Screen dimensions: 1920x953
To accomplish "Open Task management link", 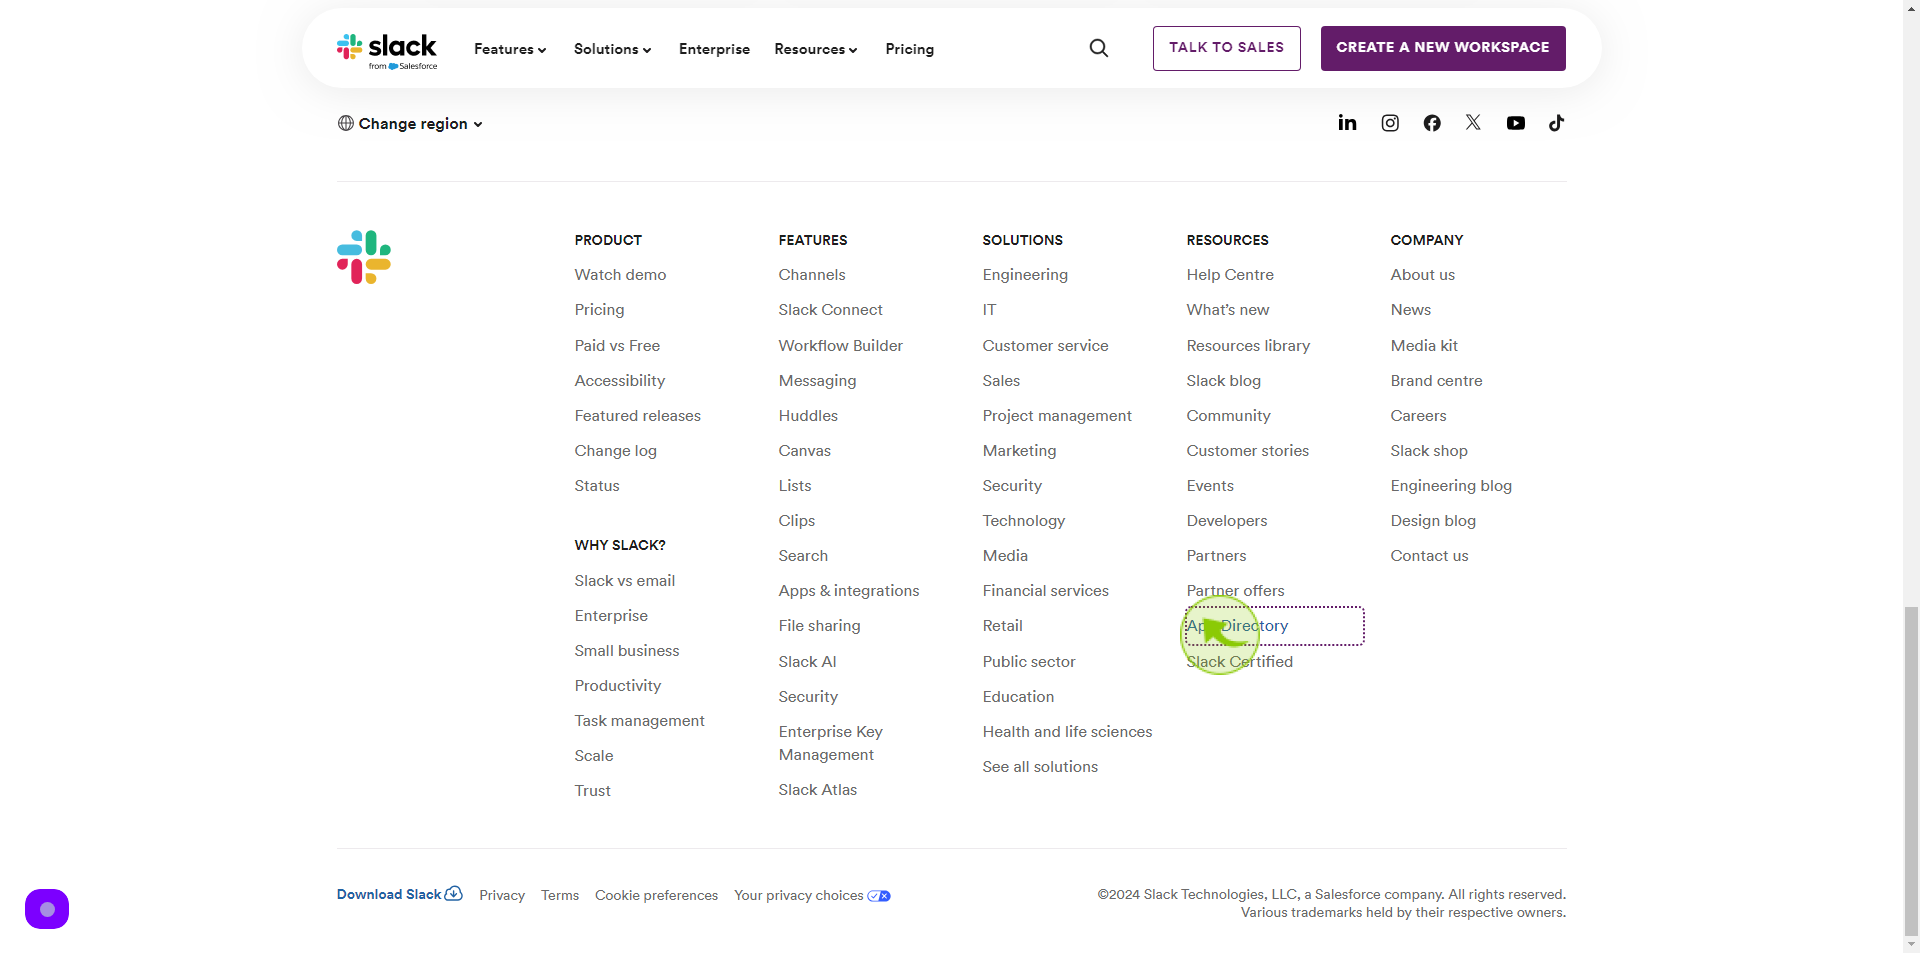I will [640, 721].
